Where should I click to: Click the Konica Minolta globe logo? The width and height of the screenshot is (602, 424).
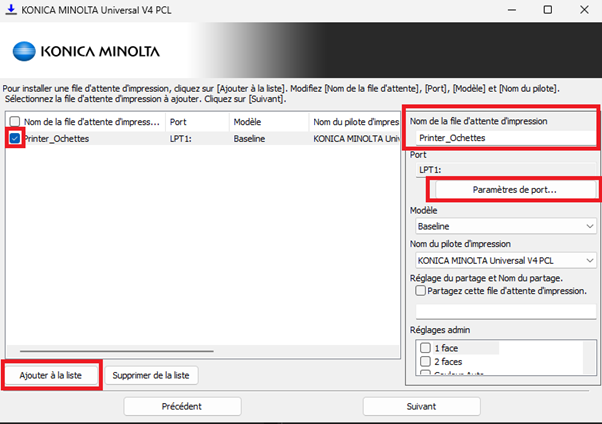pyautogui.click(x=25, y=50)
